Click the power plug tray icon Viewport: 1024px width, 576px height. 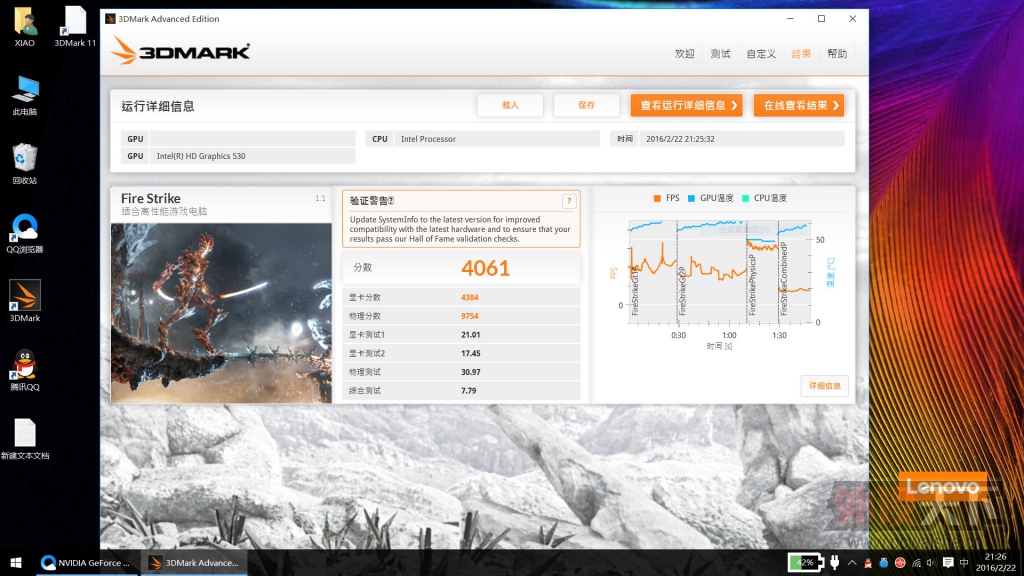click(x=835, y=562)
